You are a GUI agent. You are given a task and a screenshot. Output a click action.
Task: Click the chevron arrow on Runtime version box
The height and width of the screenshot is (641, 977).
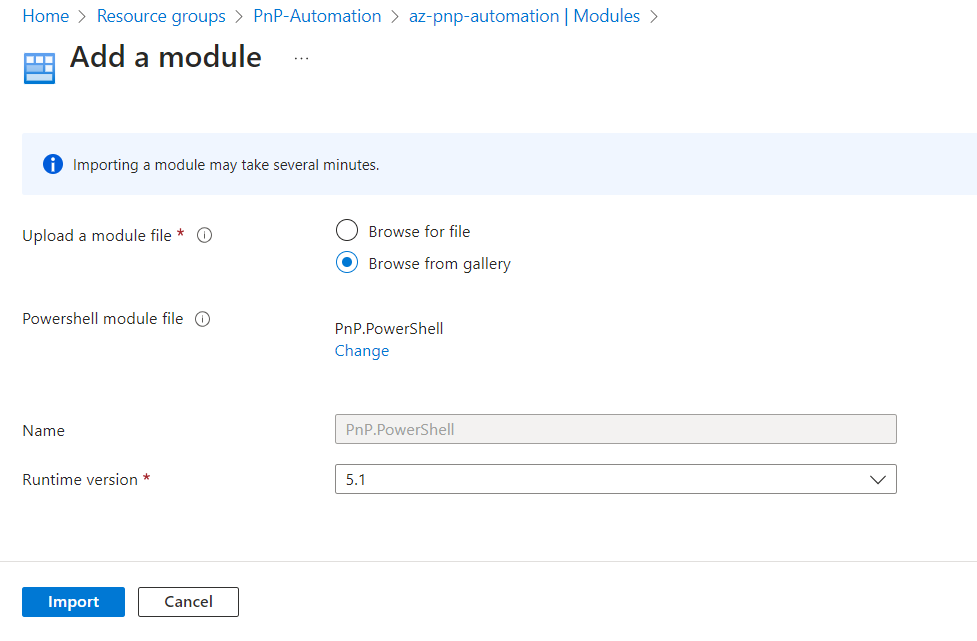[x=877, y=480]
